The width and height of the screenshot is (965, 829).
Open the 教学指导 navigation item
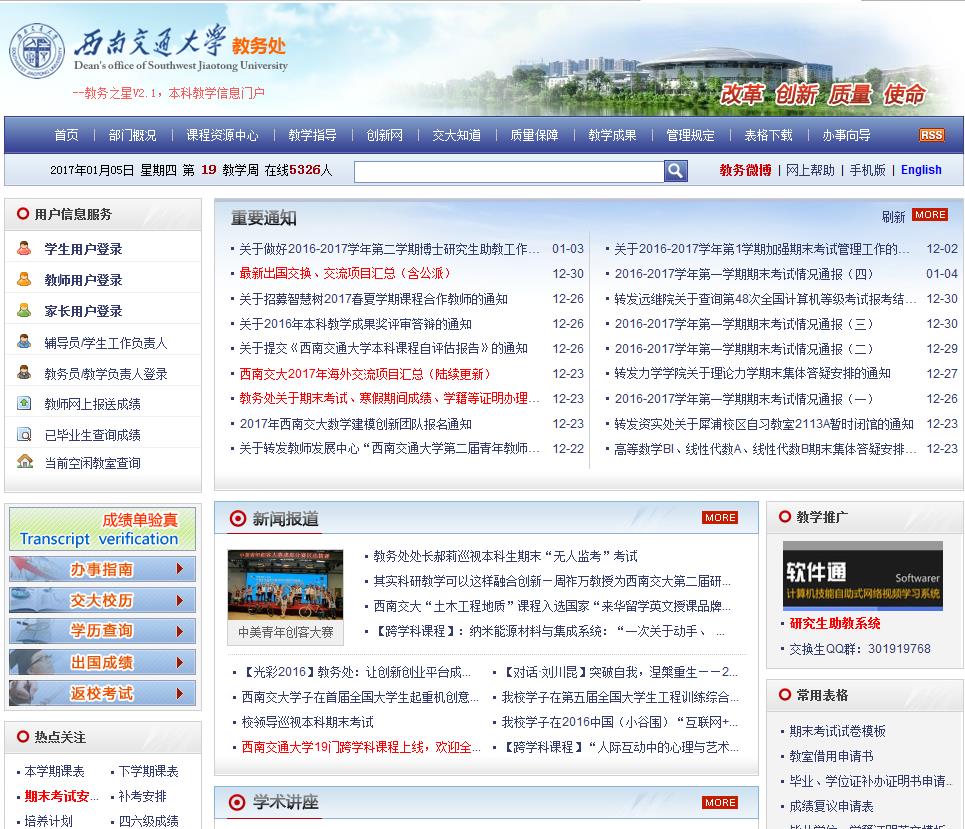click(312, 135)
